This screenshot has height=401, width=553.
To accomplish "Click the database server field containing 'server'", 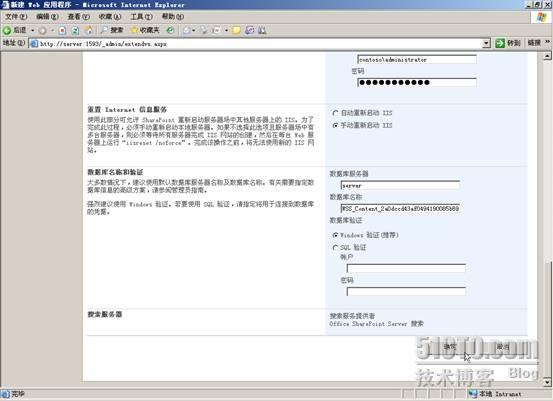I will 400,185.
